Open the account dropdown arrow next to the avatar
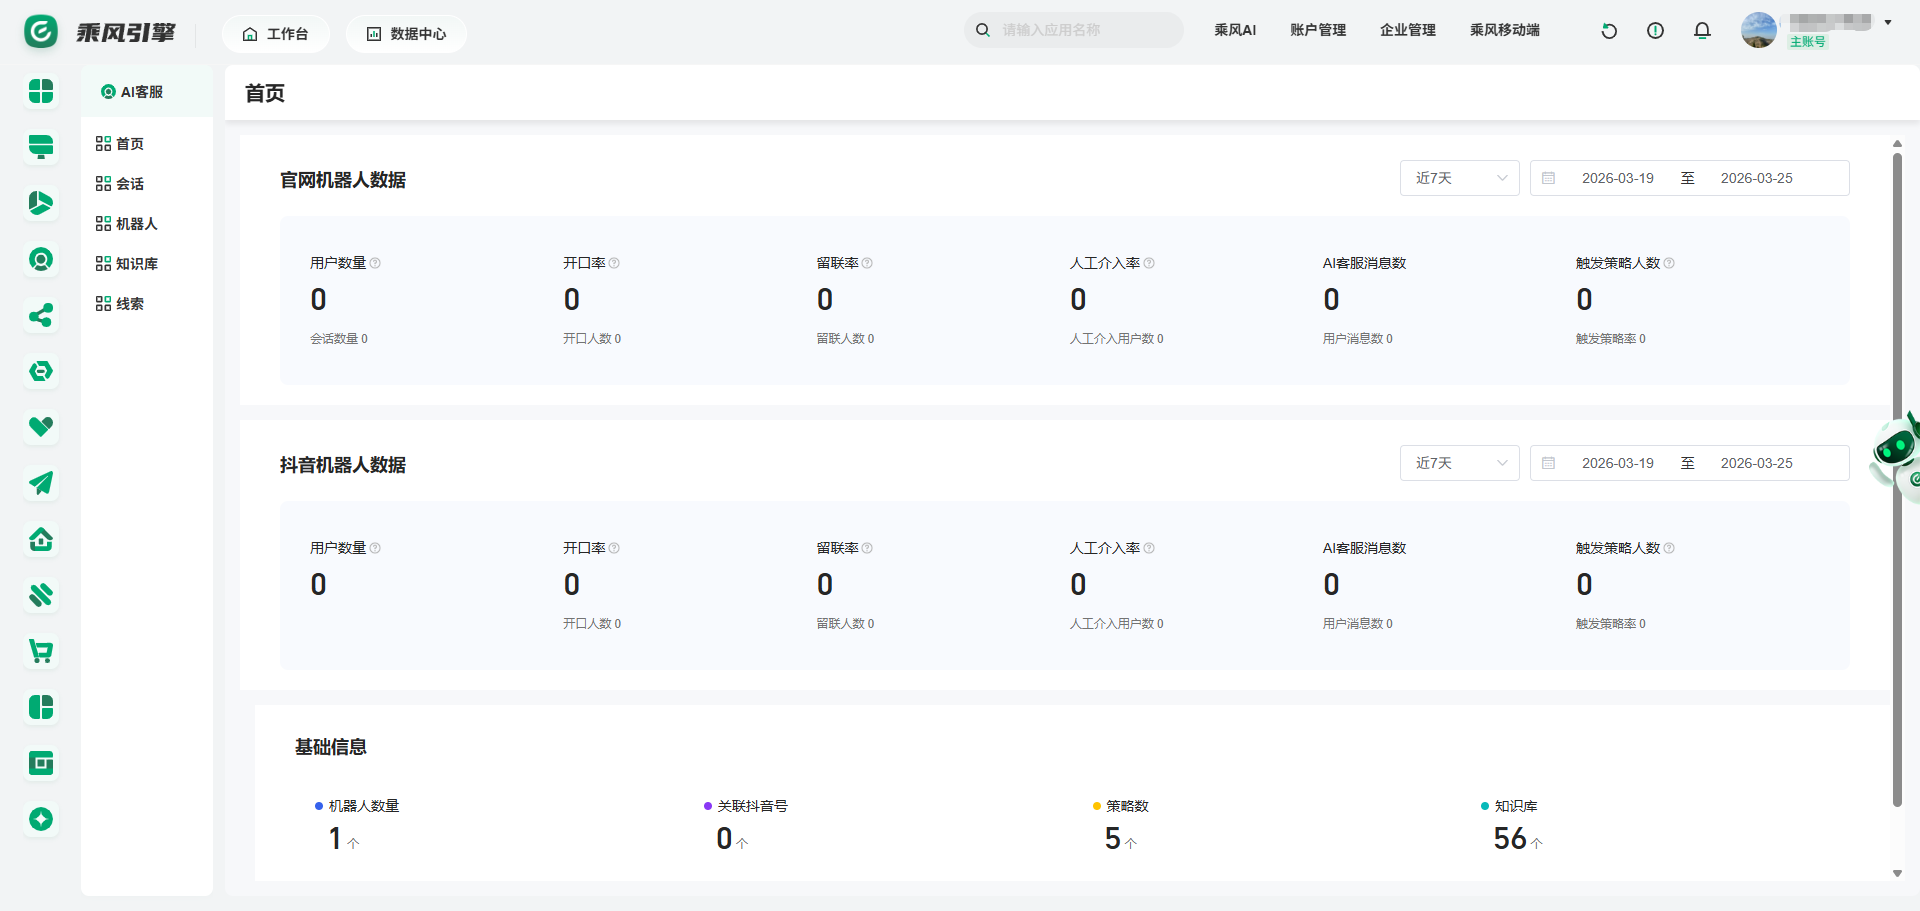 click(1888, 22)
